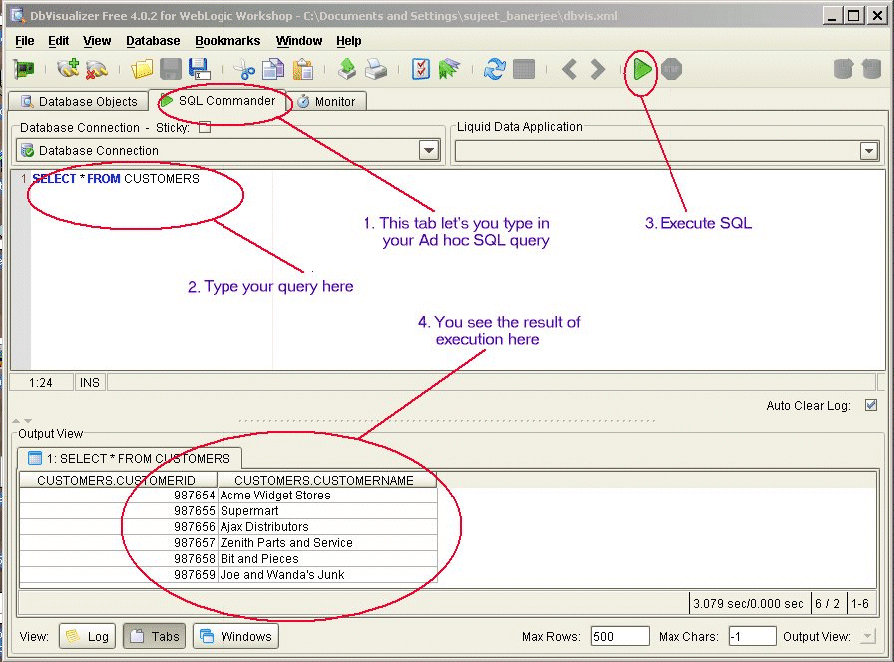
Task: Click the CUSTOMERS.CUSTOMERID column header
Action: coord(119,480)
